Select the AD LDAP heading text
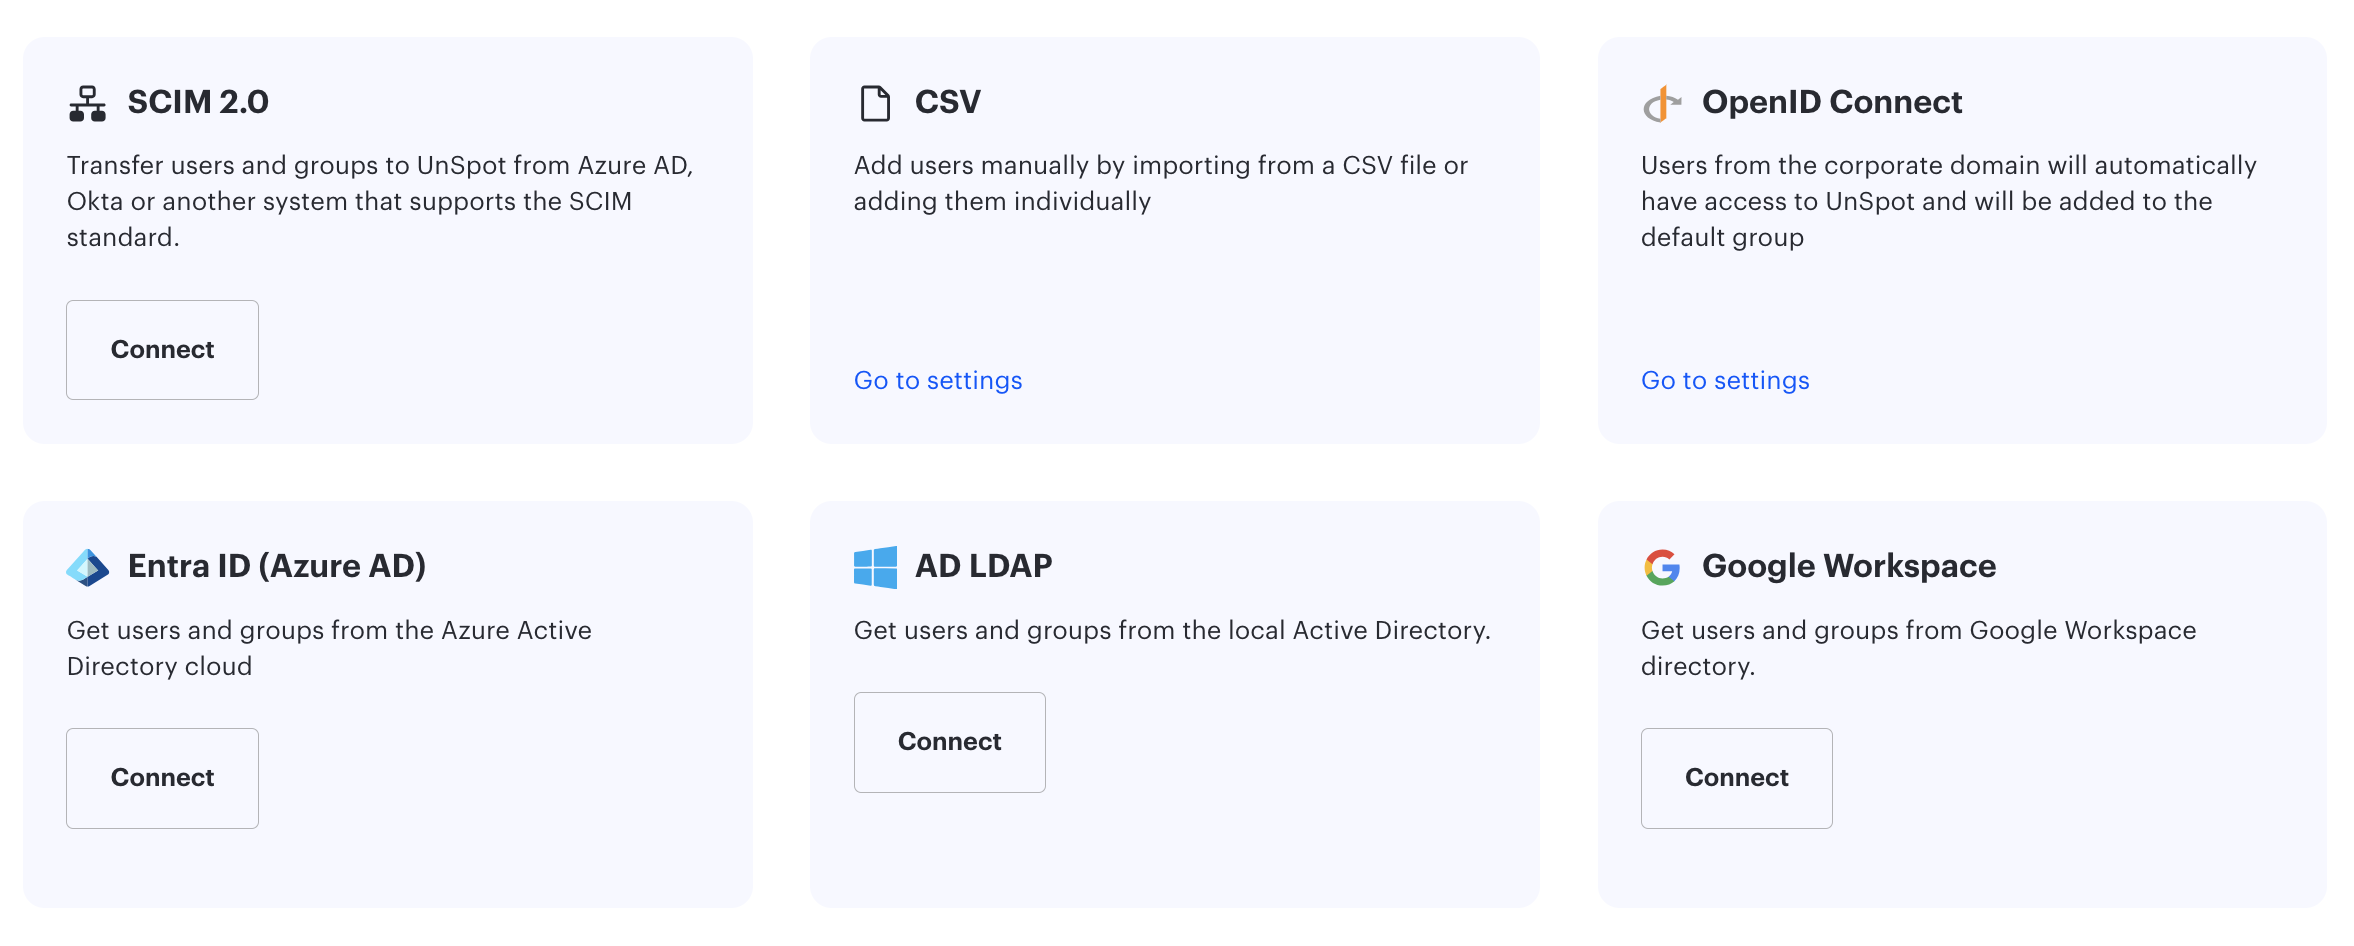Viewport: 2354px width, 946px height. pyautogui.click(x=983, y=566)
